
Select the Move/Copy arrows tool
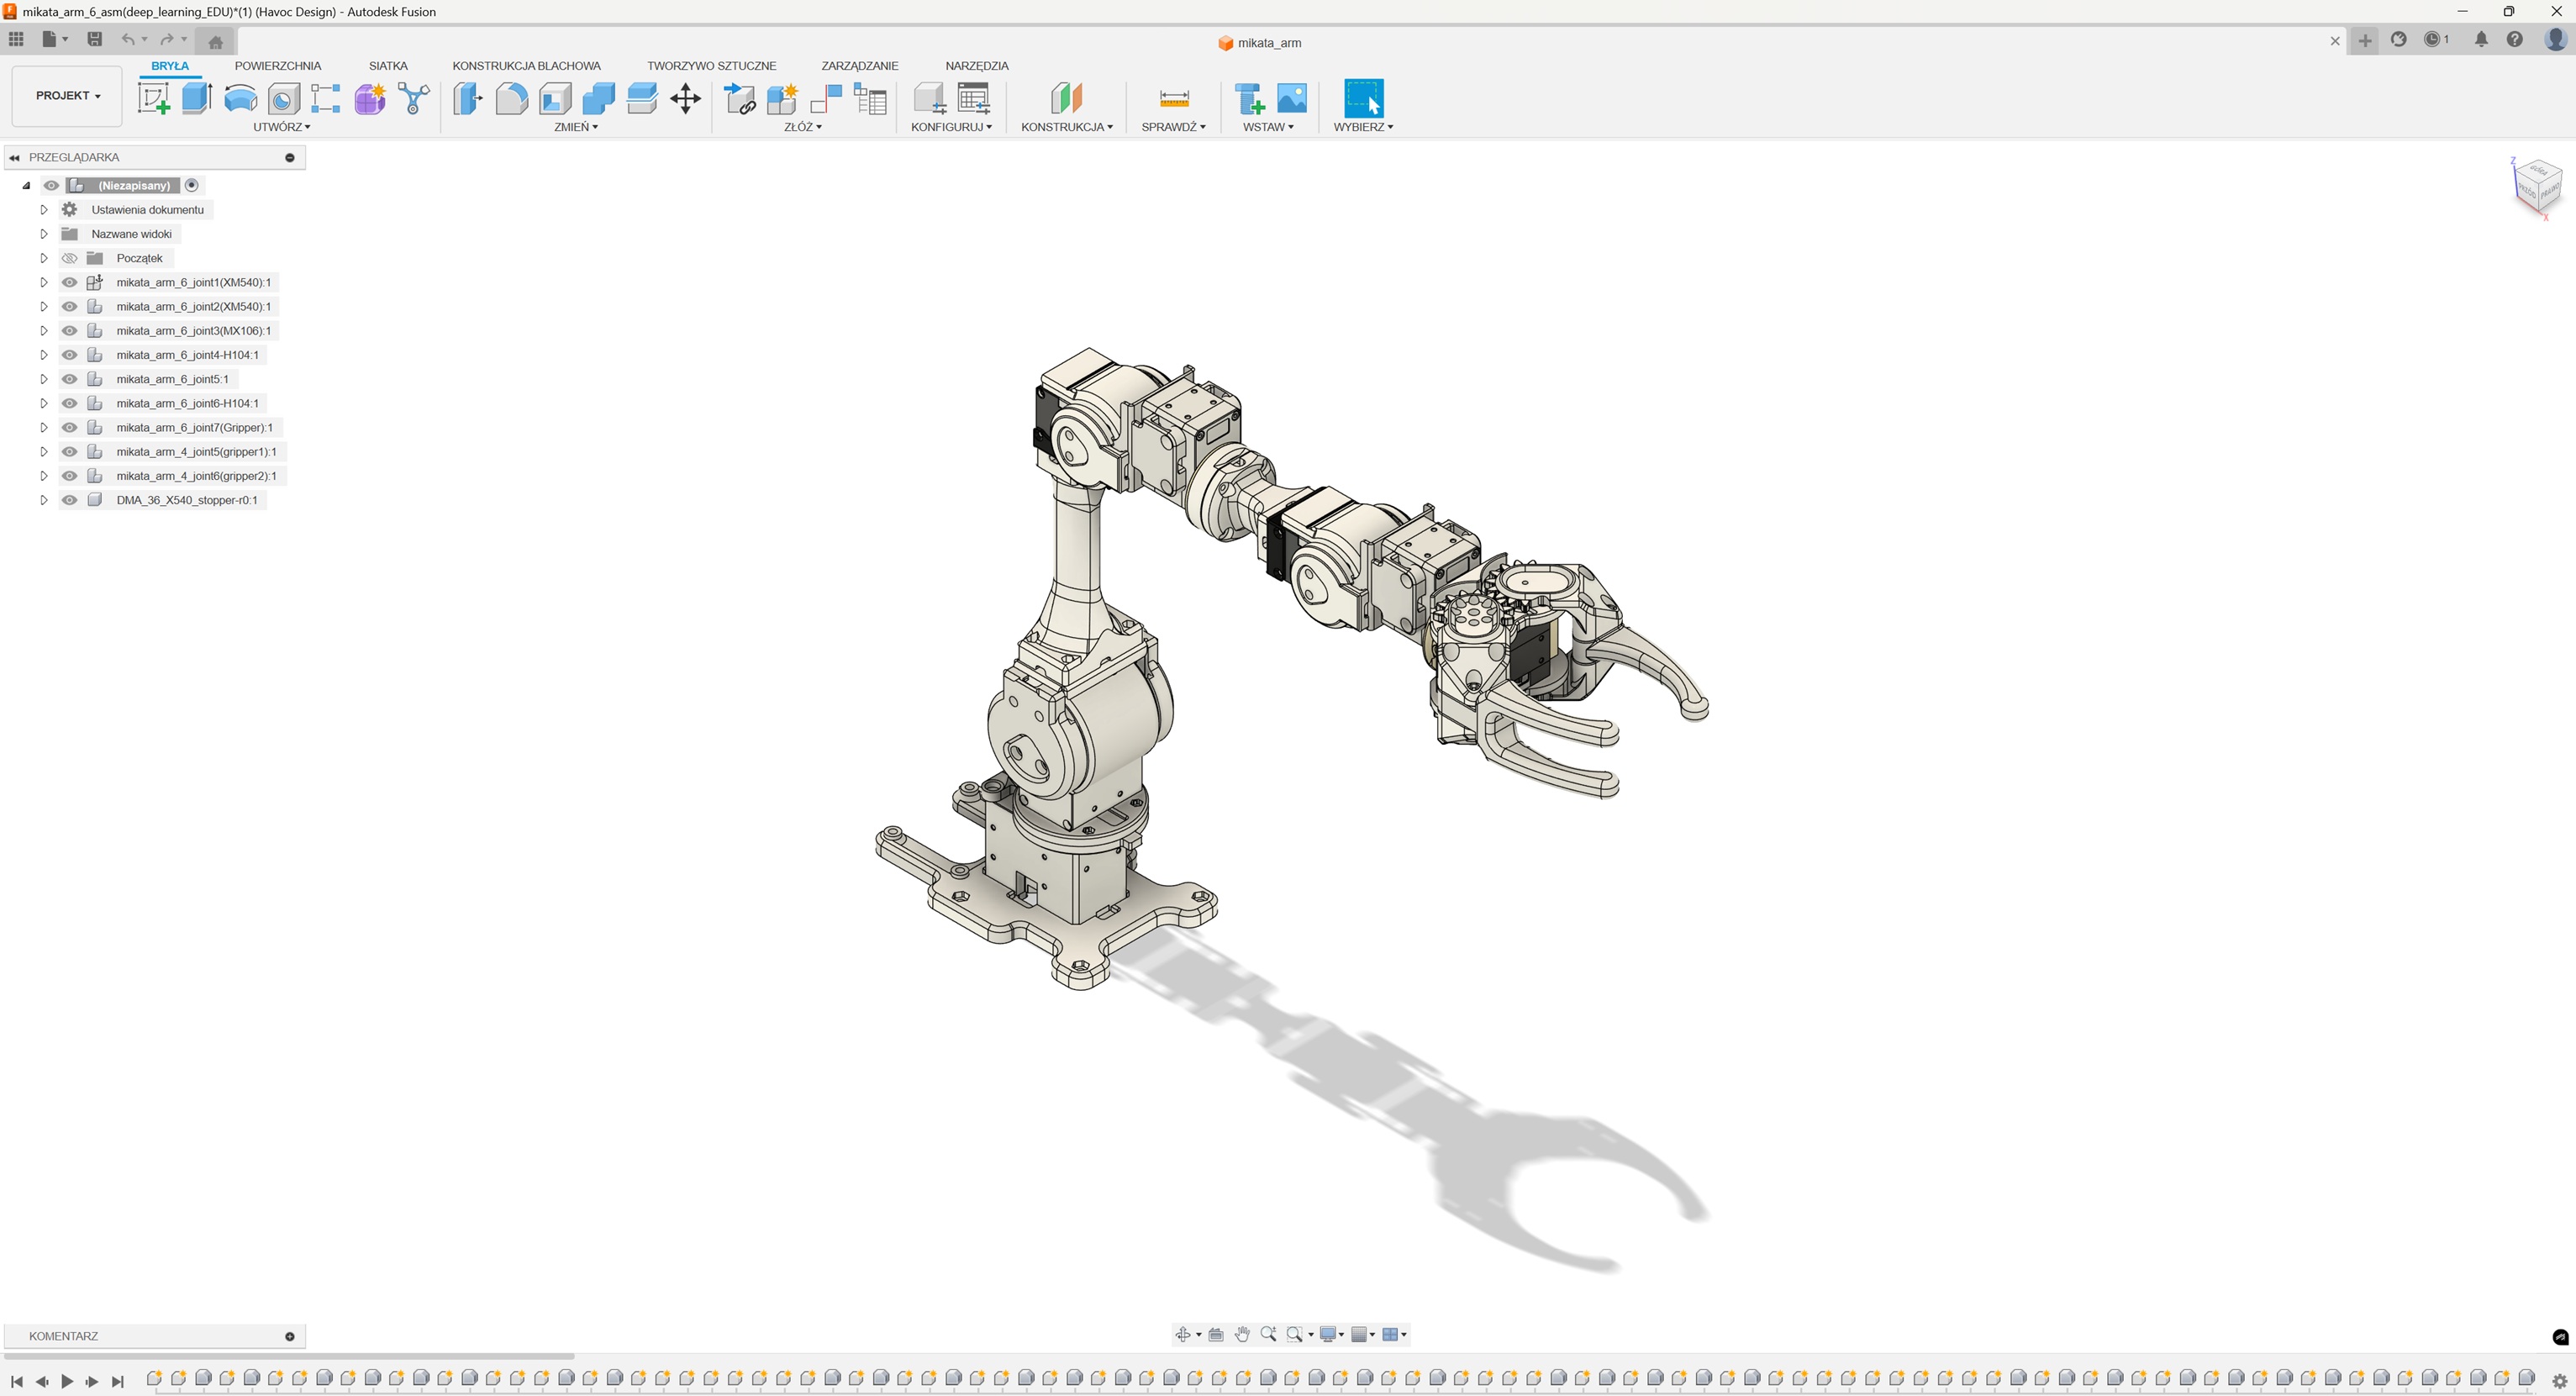(685, 98)
